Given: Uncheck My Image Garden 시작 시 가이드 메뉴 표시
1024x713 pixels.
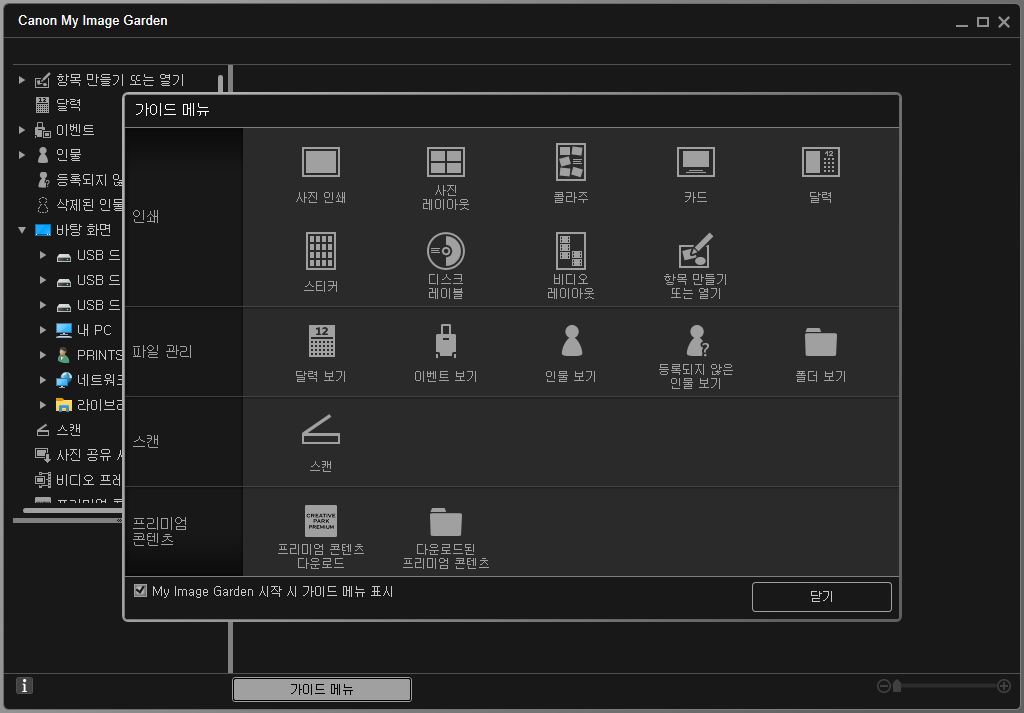Looking at the screenshot, I should point(140,590).
